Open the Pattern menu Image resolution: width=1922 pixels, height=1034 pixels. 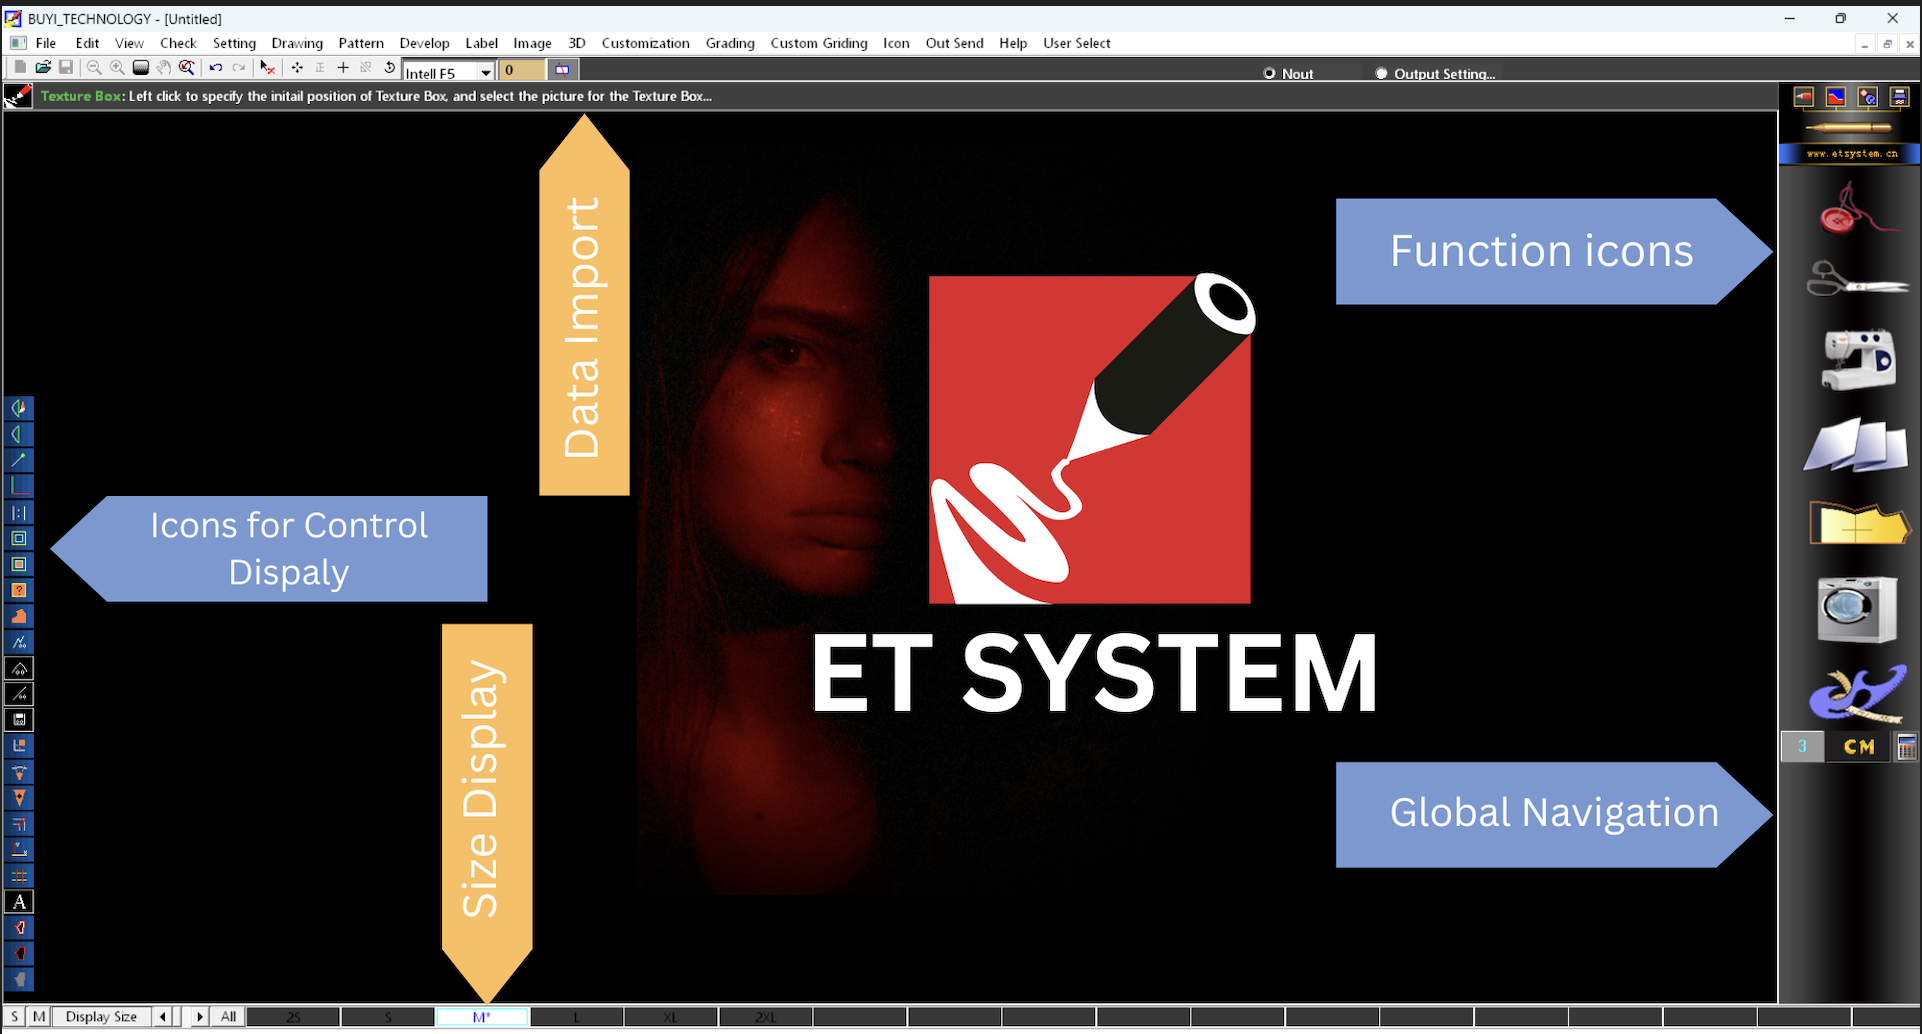360,43
